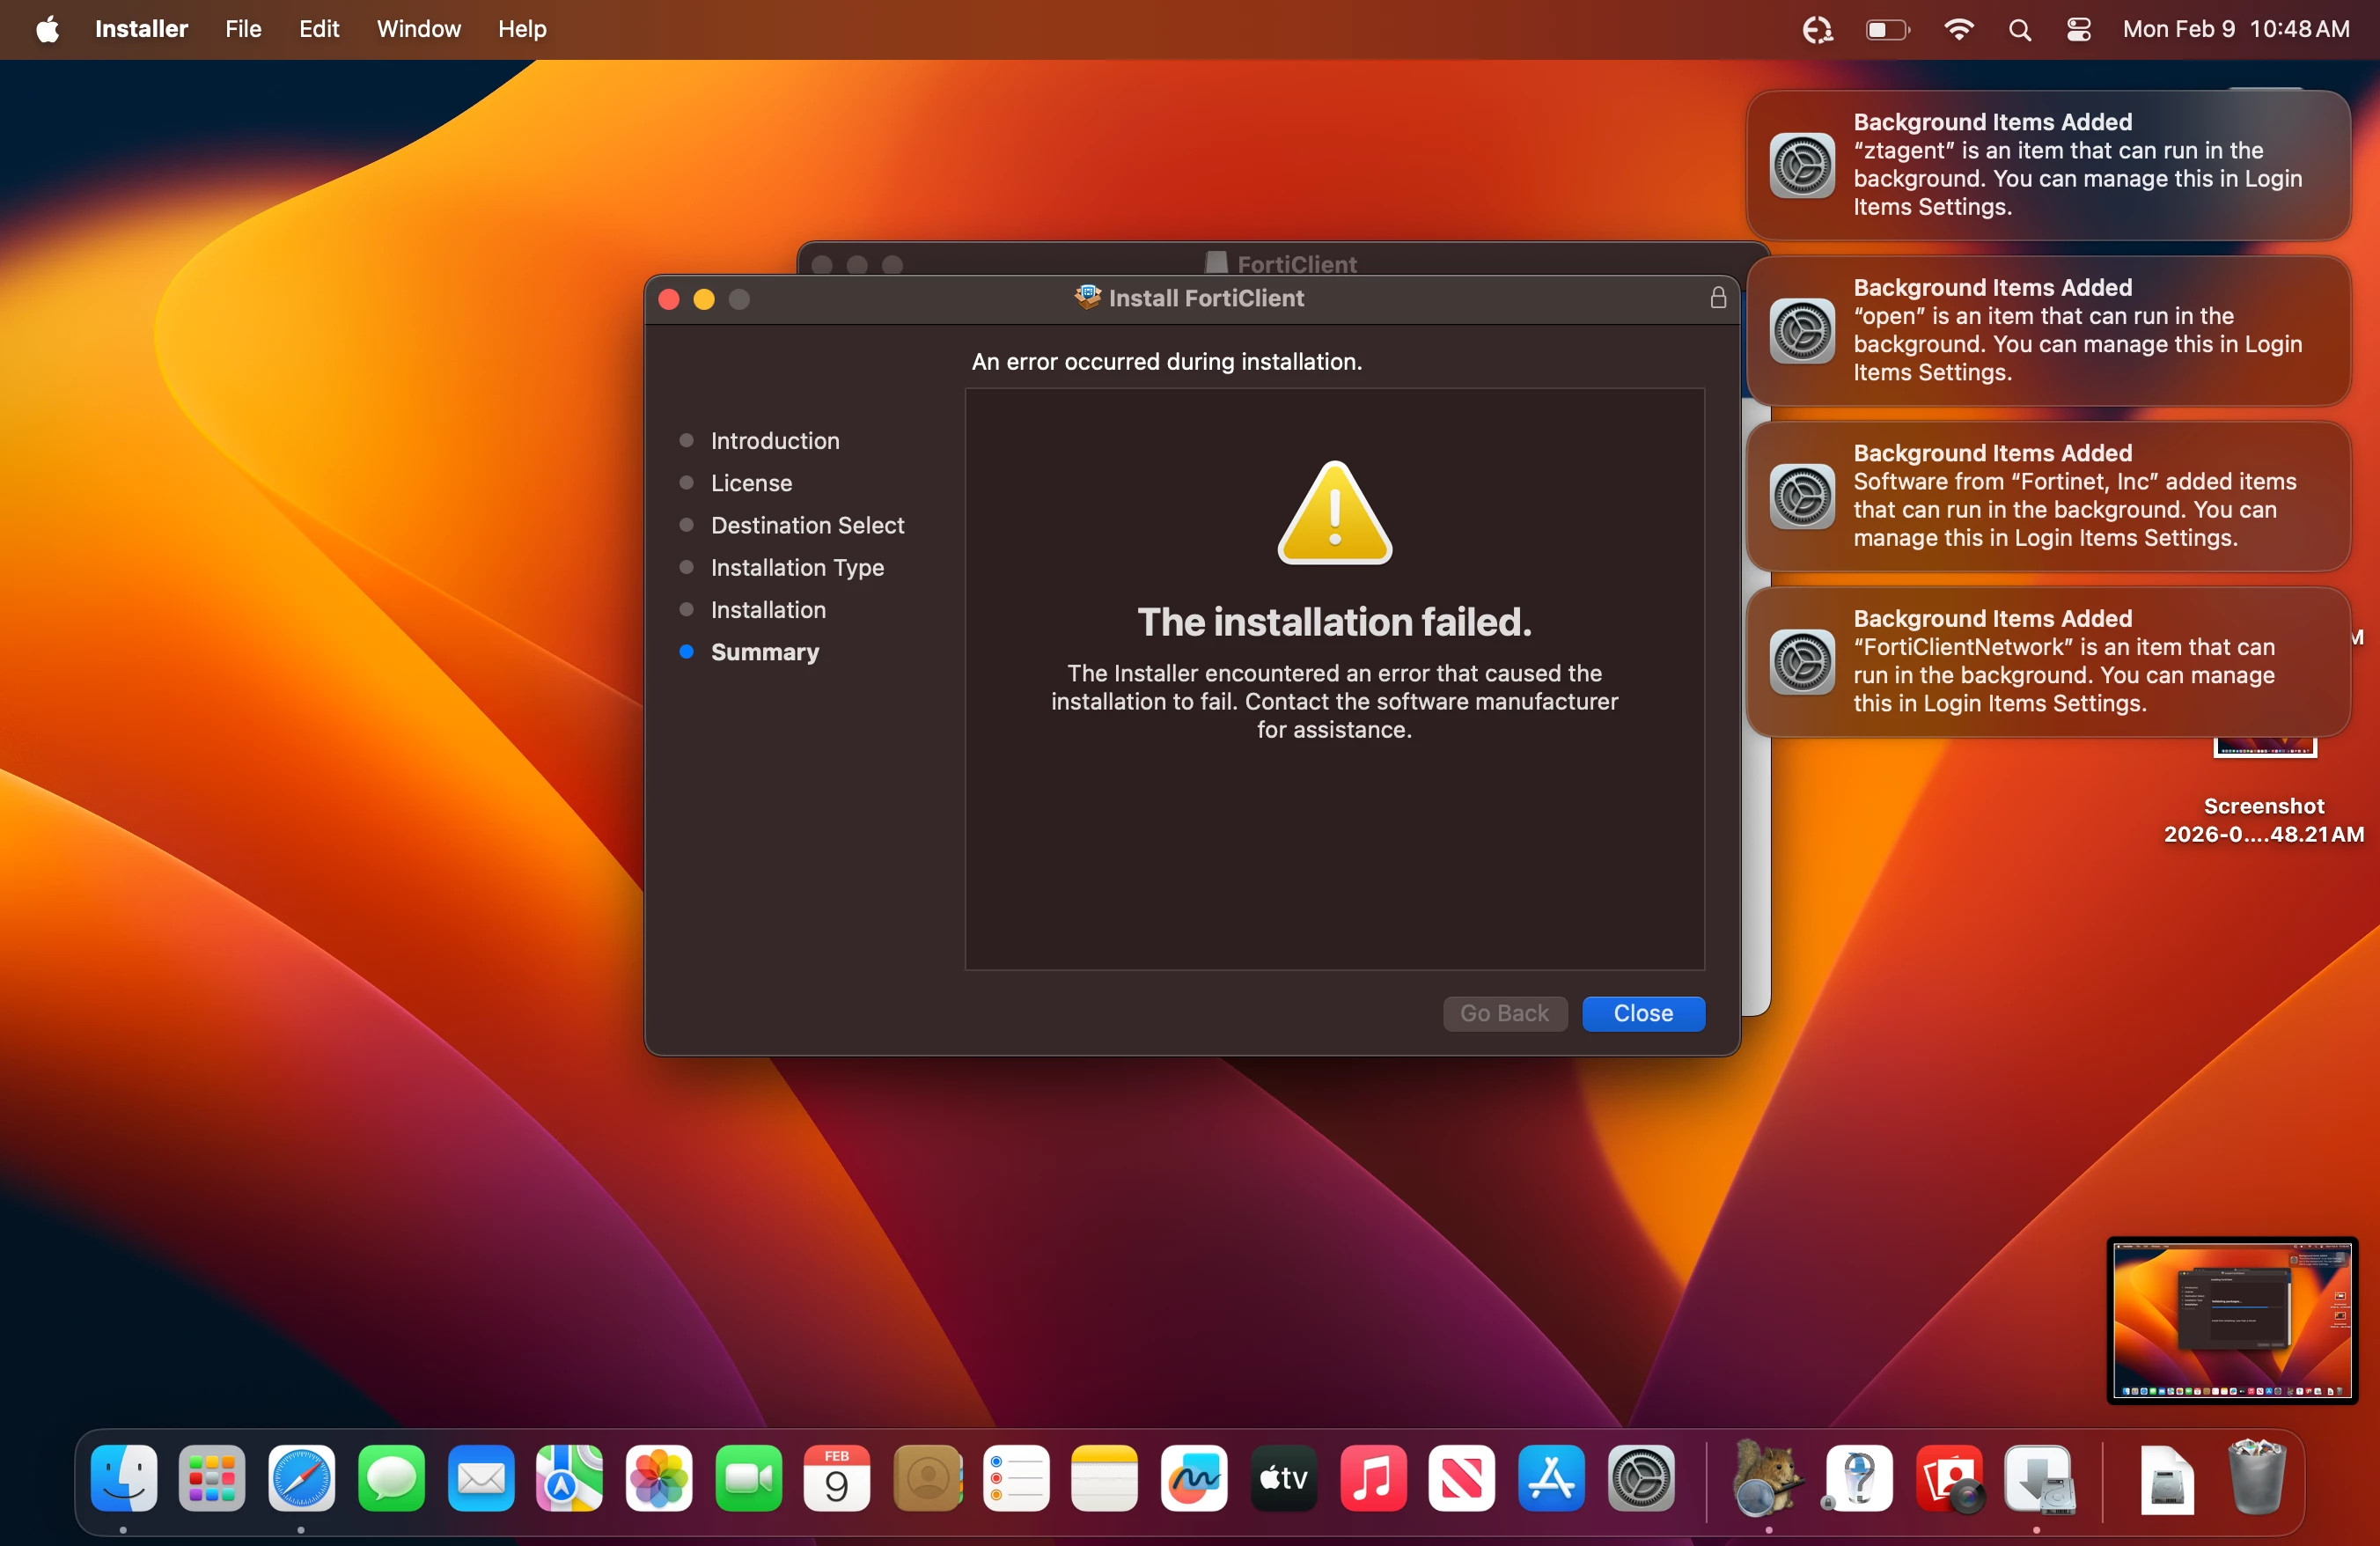Viewport: 2380px width, 1546px height.
Task: Open the Installer application menu
Action: click(x=141, y=29)
